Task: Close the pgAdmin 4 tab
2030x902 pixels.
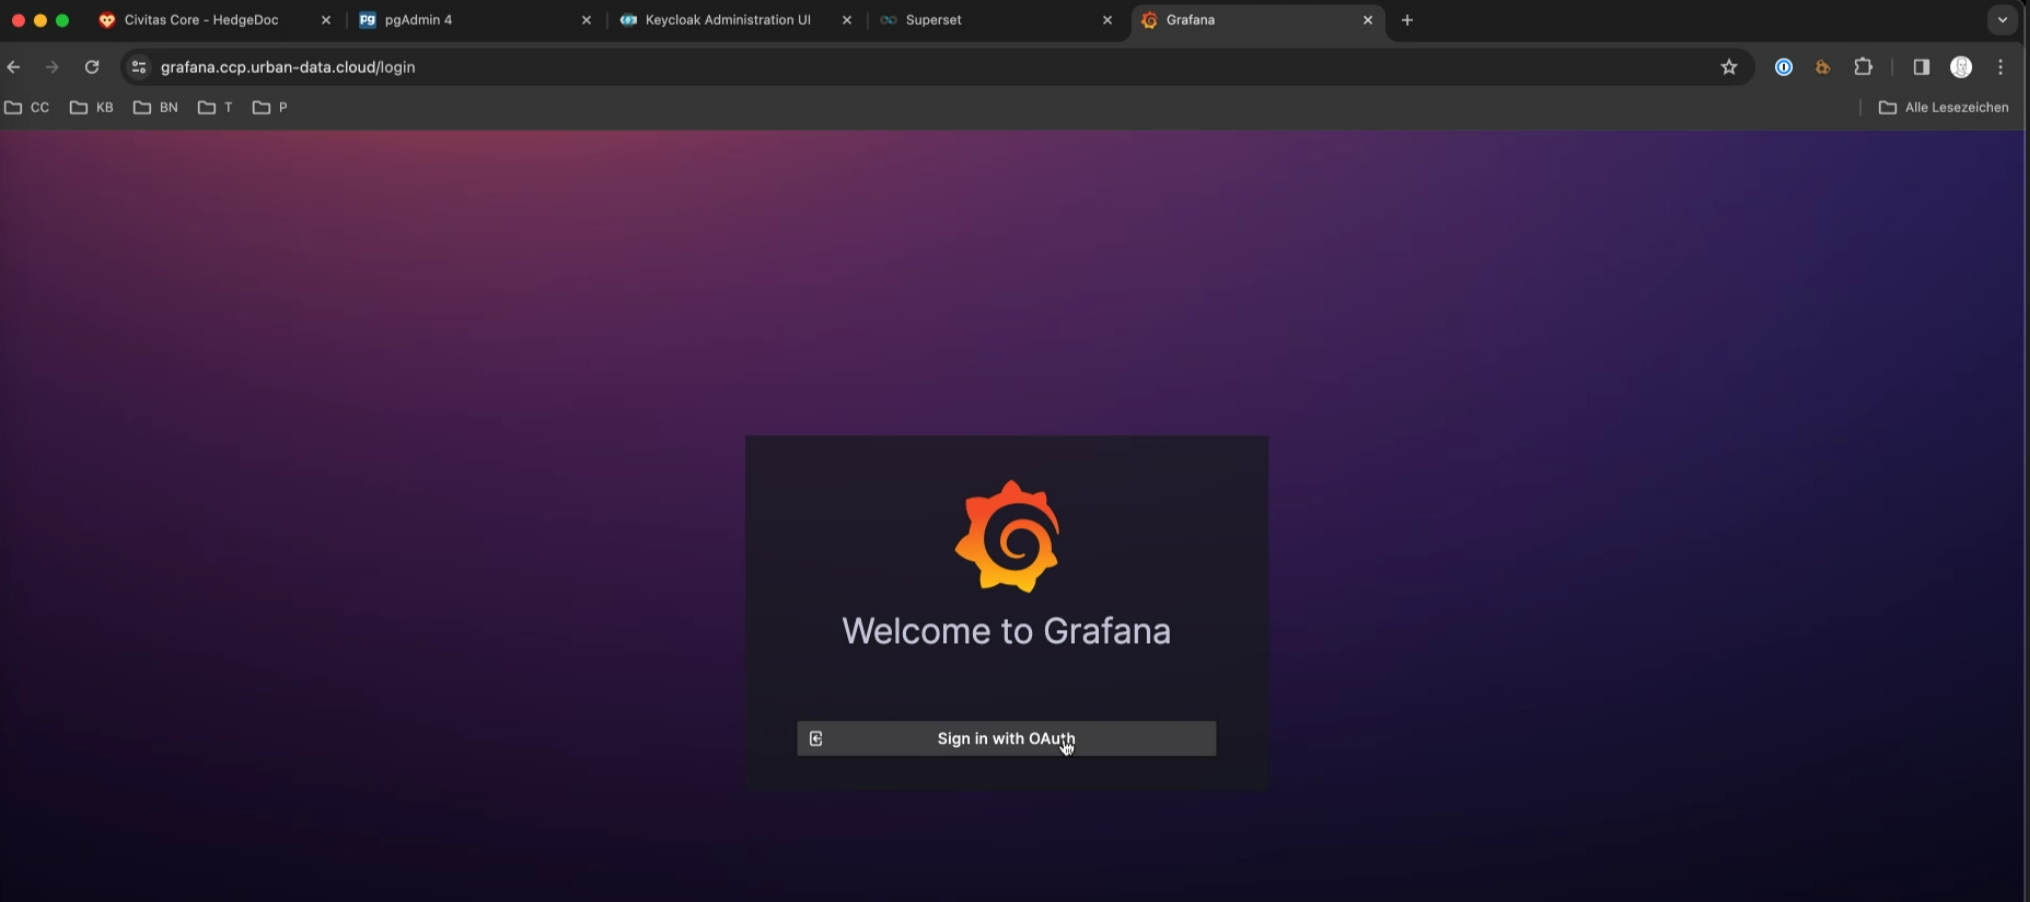Action: click(x=586, y=20)
